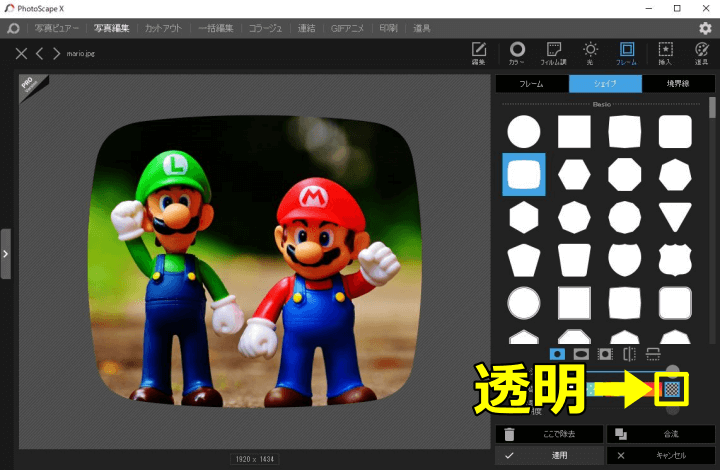Choose the flat hexagon shape
Viewport: 720px width, 470px height.
(574, 174)
